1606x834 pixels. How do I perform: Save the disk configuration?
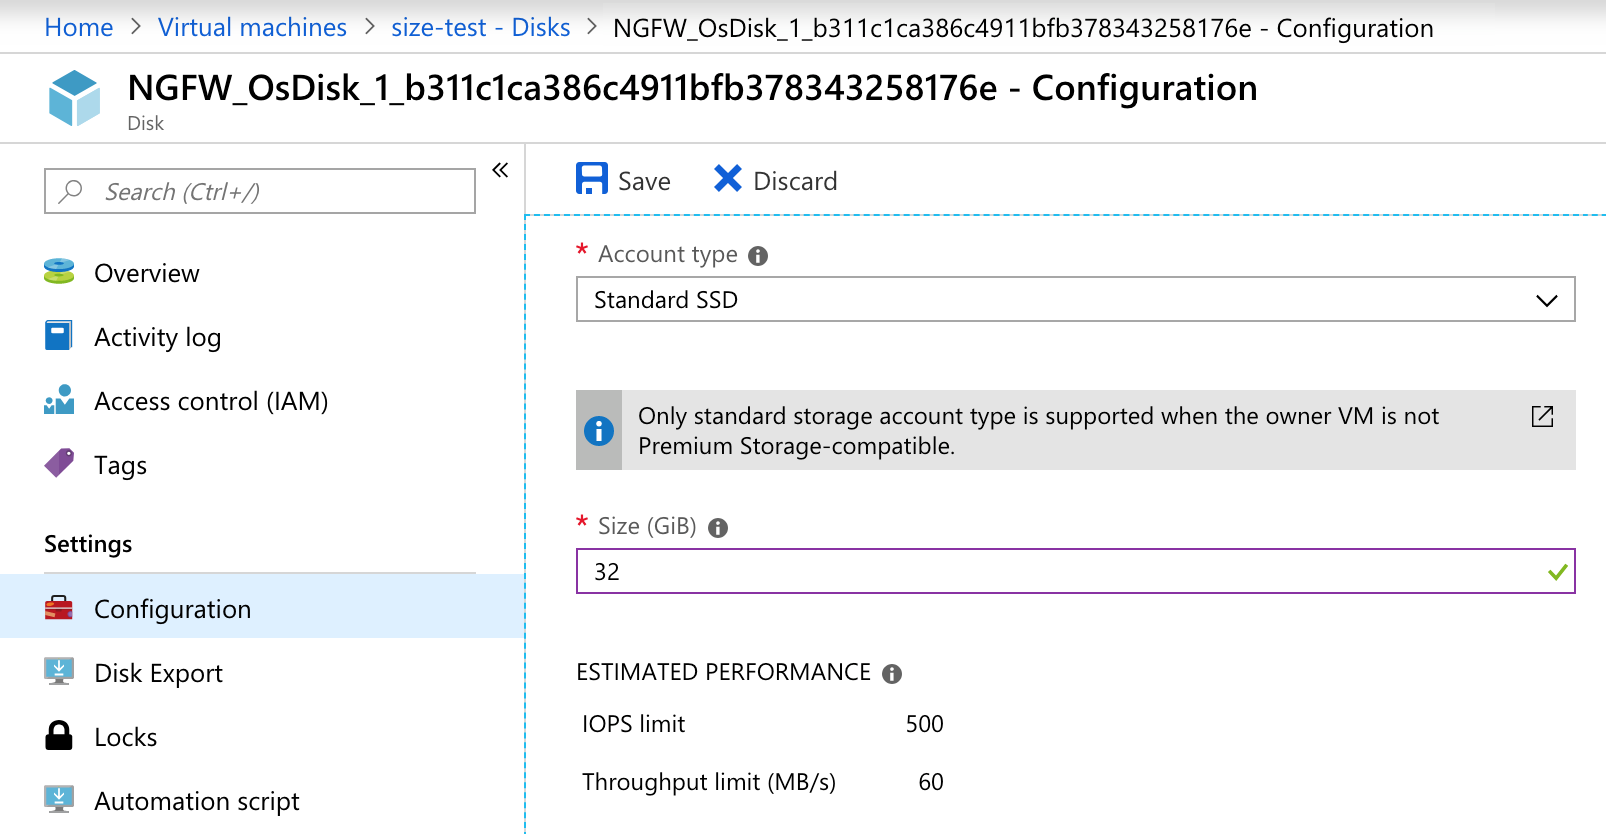point(623,180)
